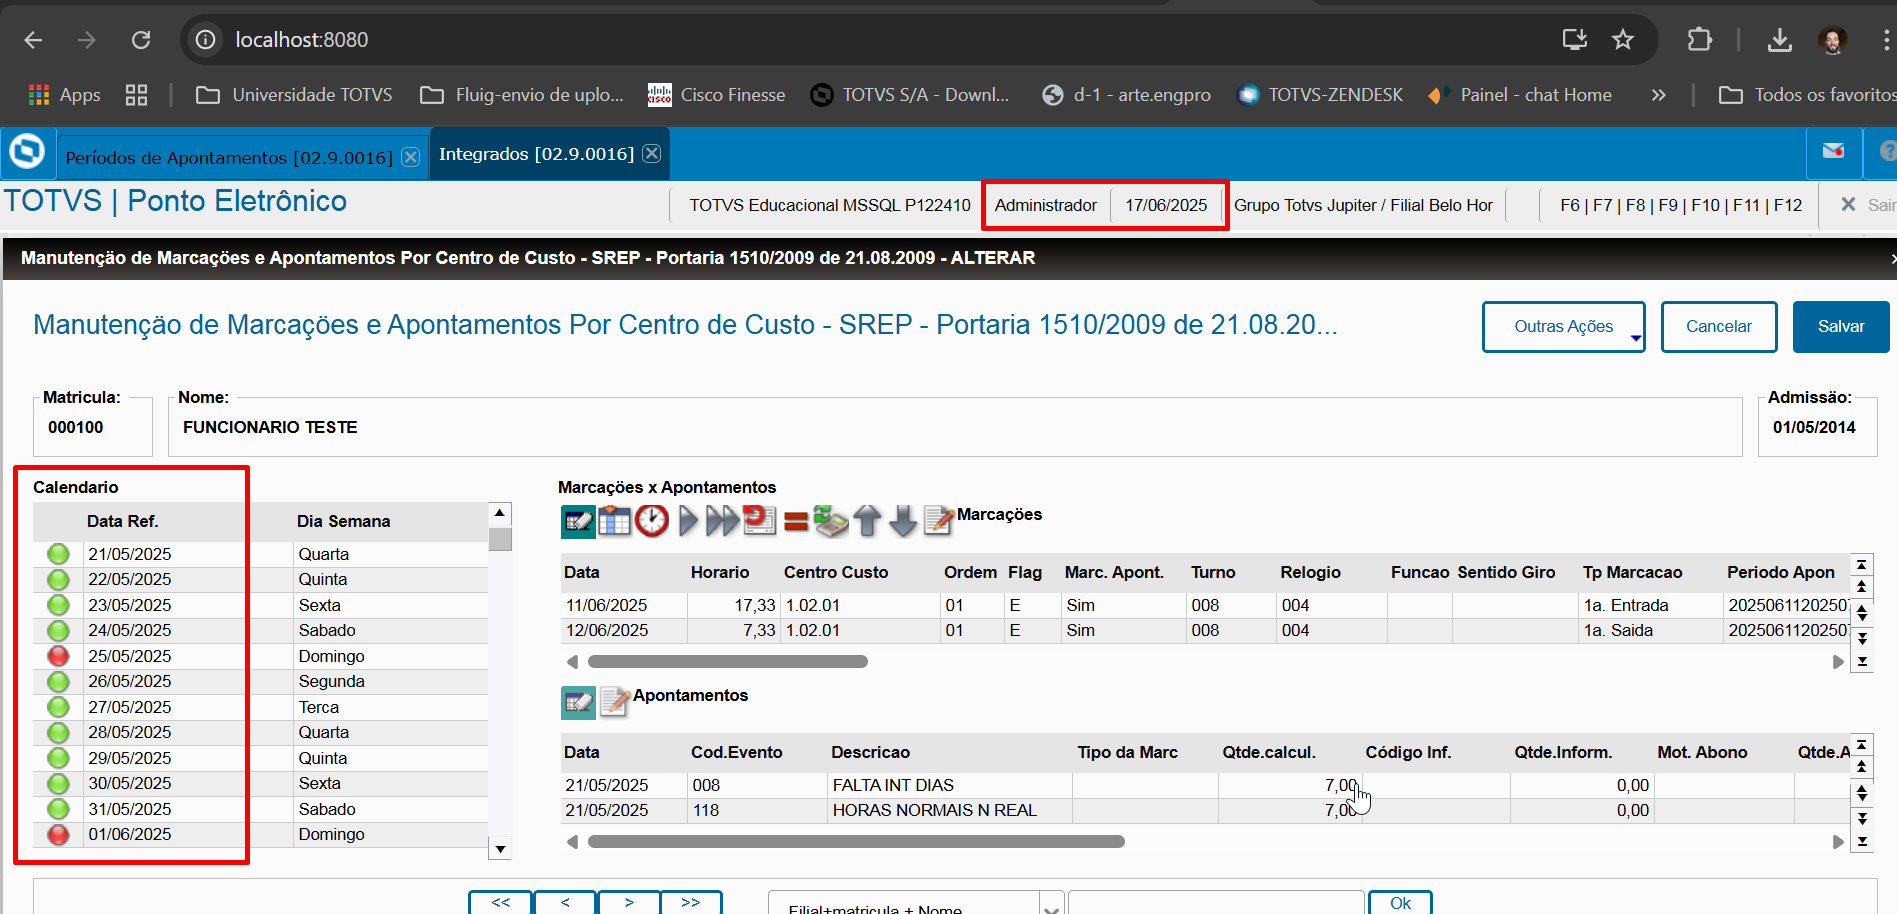Screen dimensions: 1897x914
Task: Click the calendar table insert icon
Action: pyautogui.click(x=614, y=521)
